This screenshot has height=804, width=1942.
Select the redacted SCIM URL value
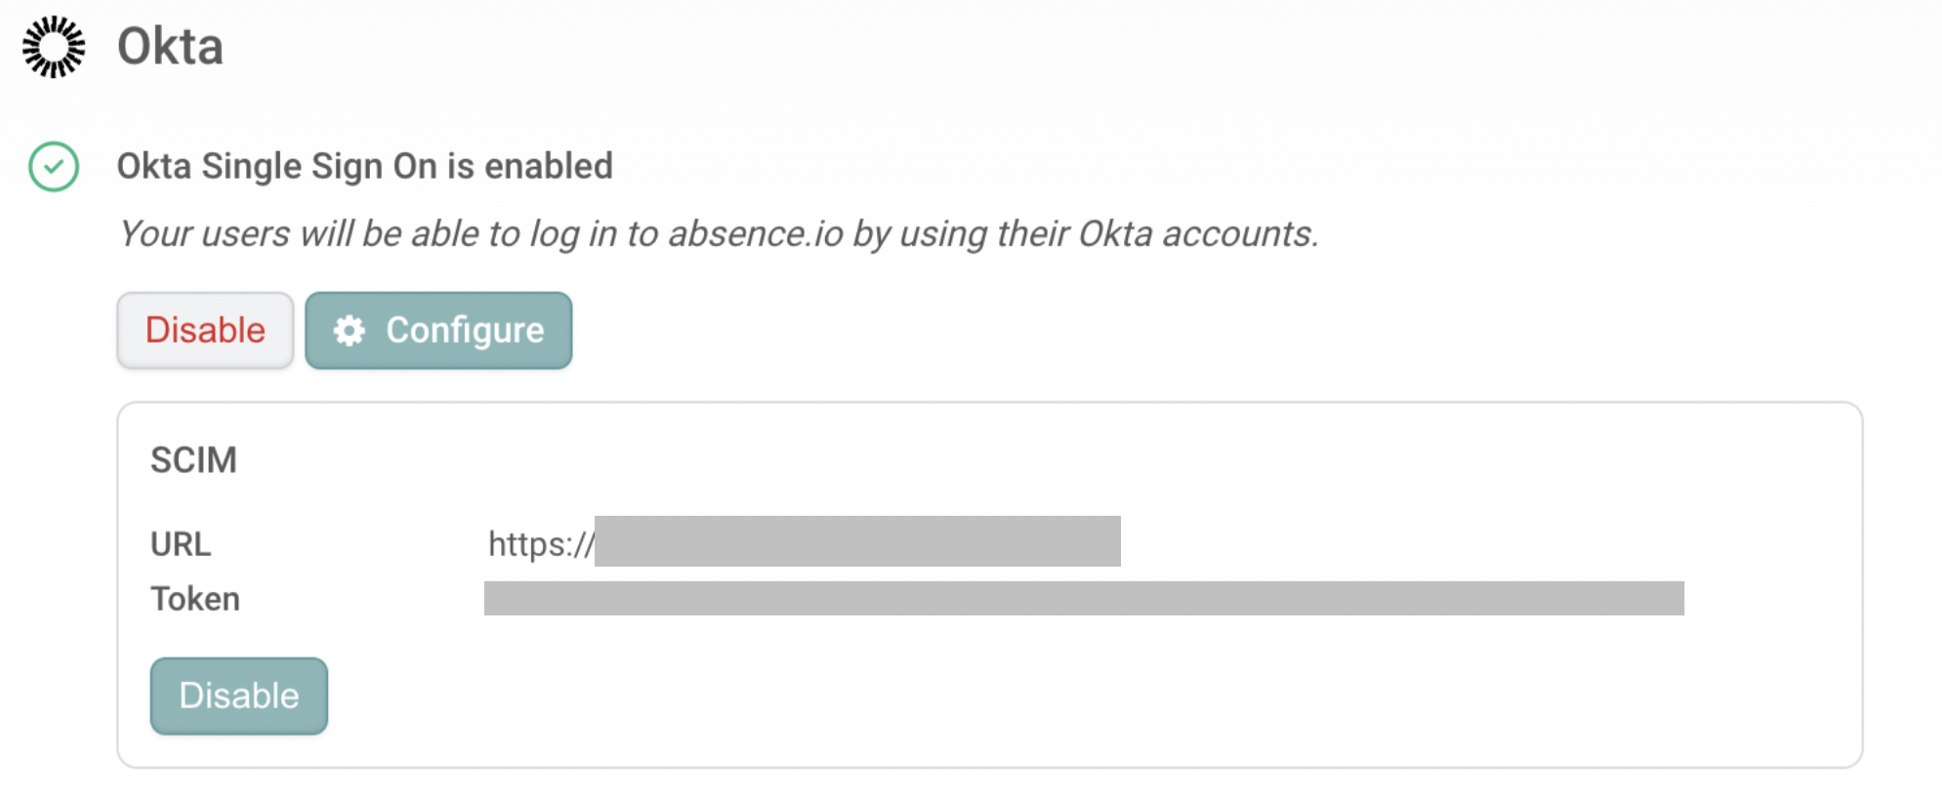click(858, 541)
